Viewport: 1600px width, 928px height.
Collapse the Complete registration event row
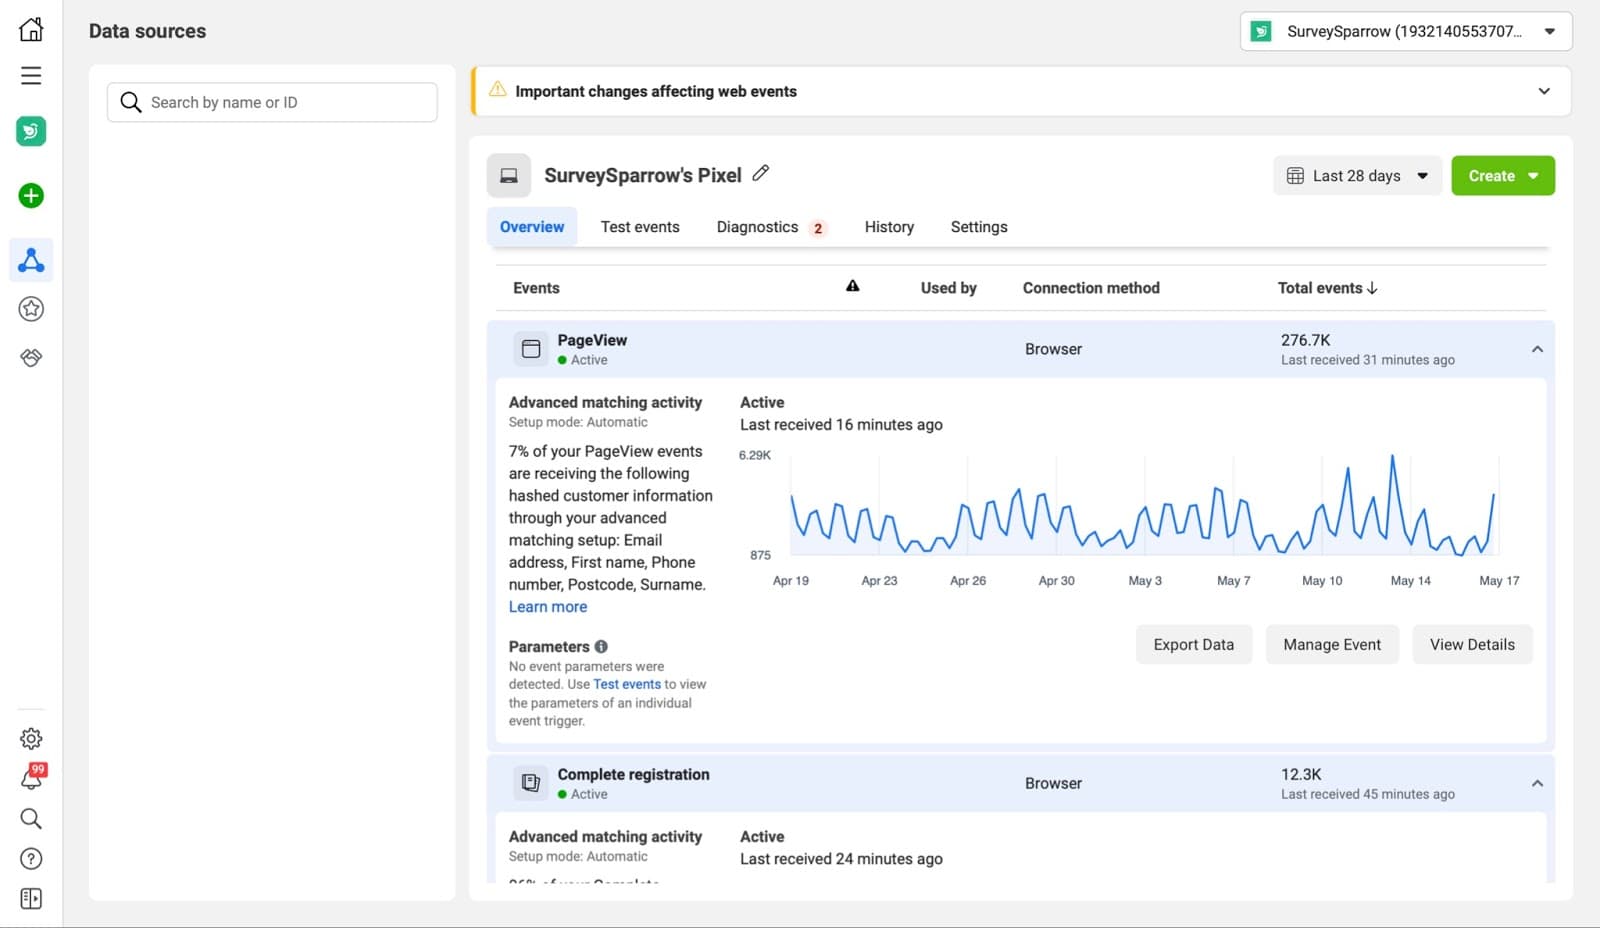(1537, 783)
